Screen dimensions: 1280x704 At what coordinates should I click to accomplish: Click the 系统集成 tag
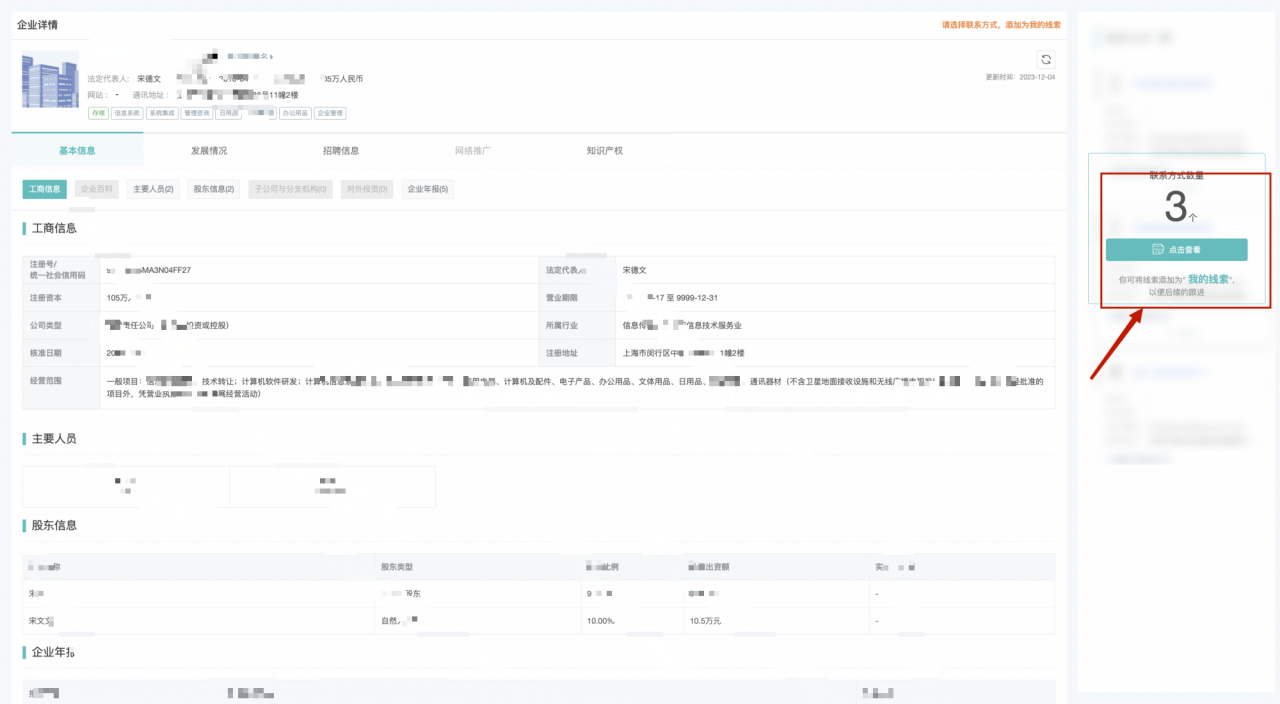click(x=162, y=113)
